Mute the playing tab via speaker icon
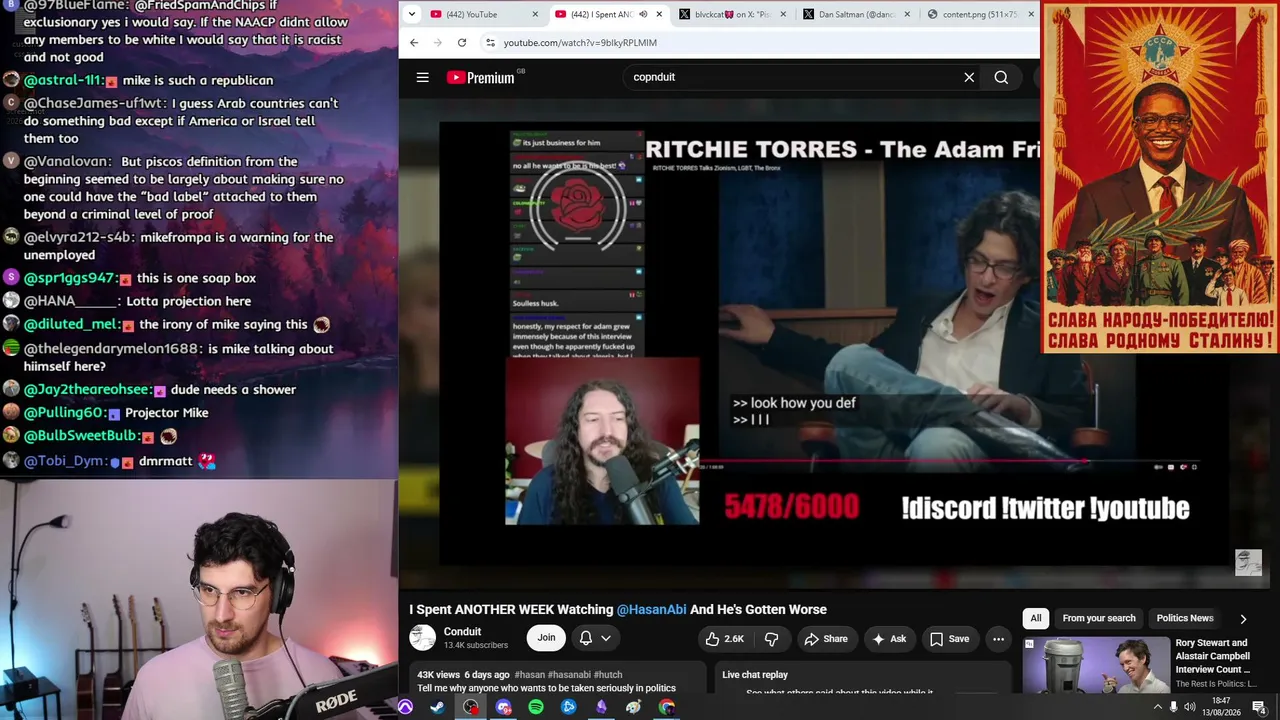Viewport: 1280px width, 720px height. coord(643,14)
